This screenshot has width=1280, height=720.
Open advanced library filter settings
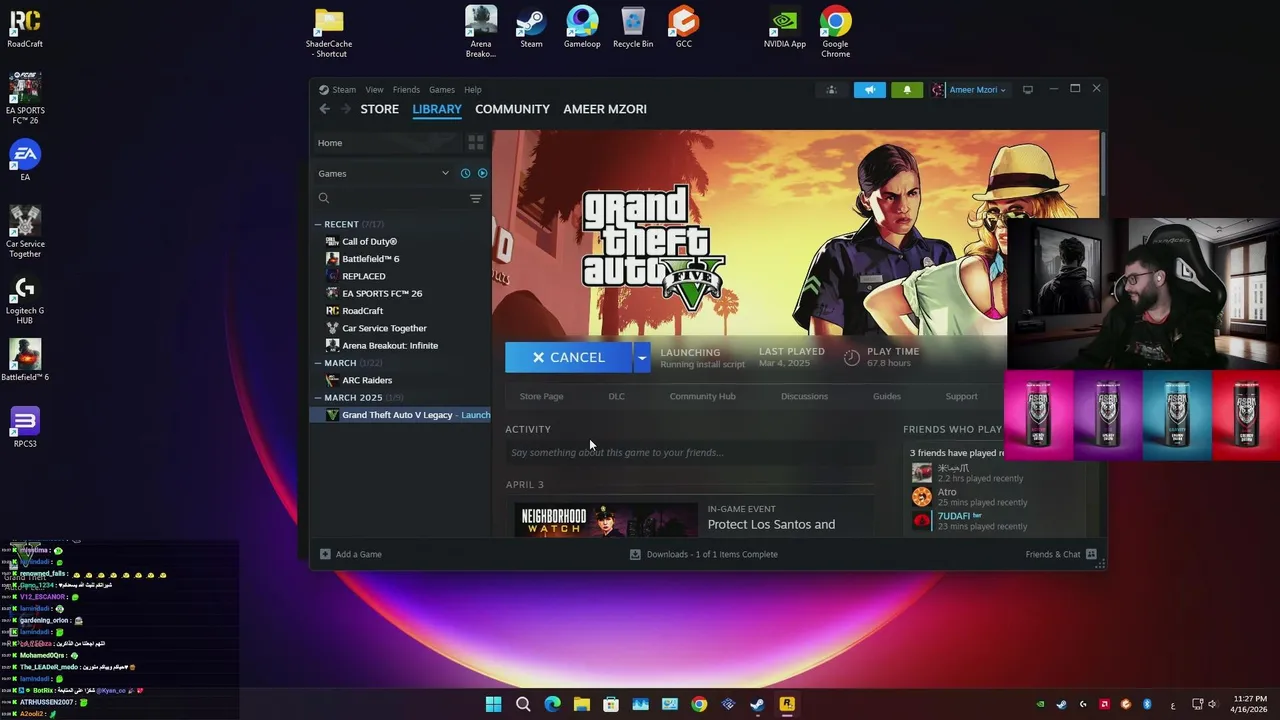[x=476, y=199]
